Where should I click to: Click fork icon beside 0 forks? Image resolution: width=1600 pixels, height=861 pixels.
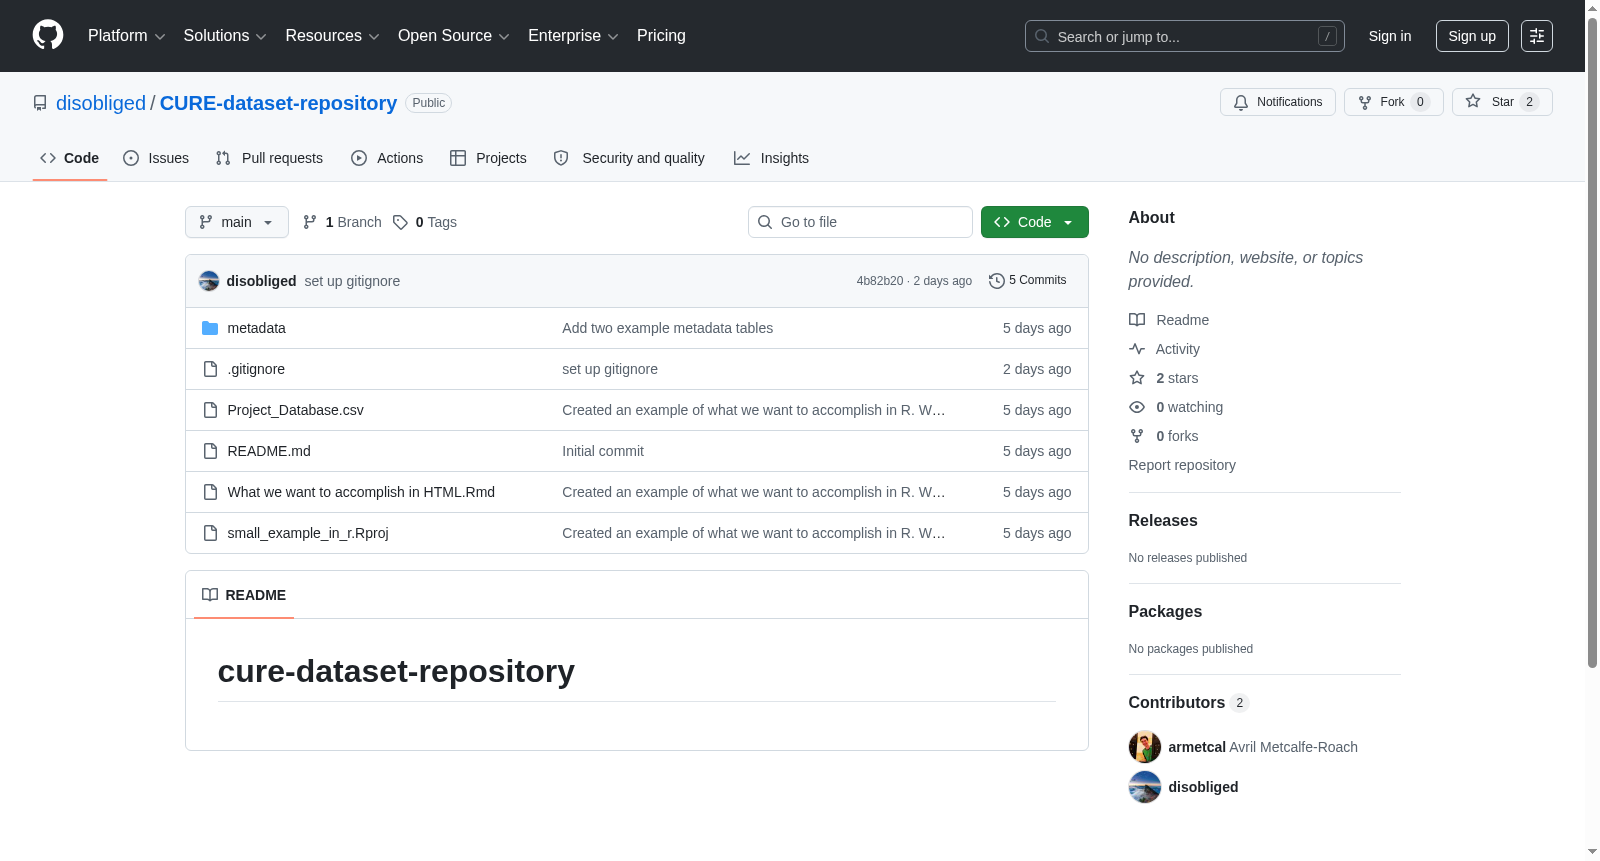[1137, 436]
